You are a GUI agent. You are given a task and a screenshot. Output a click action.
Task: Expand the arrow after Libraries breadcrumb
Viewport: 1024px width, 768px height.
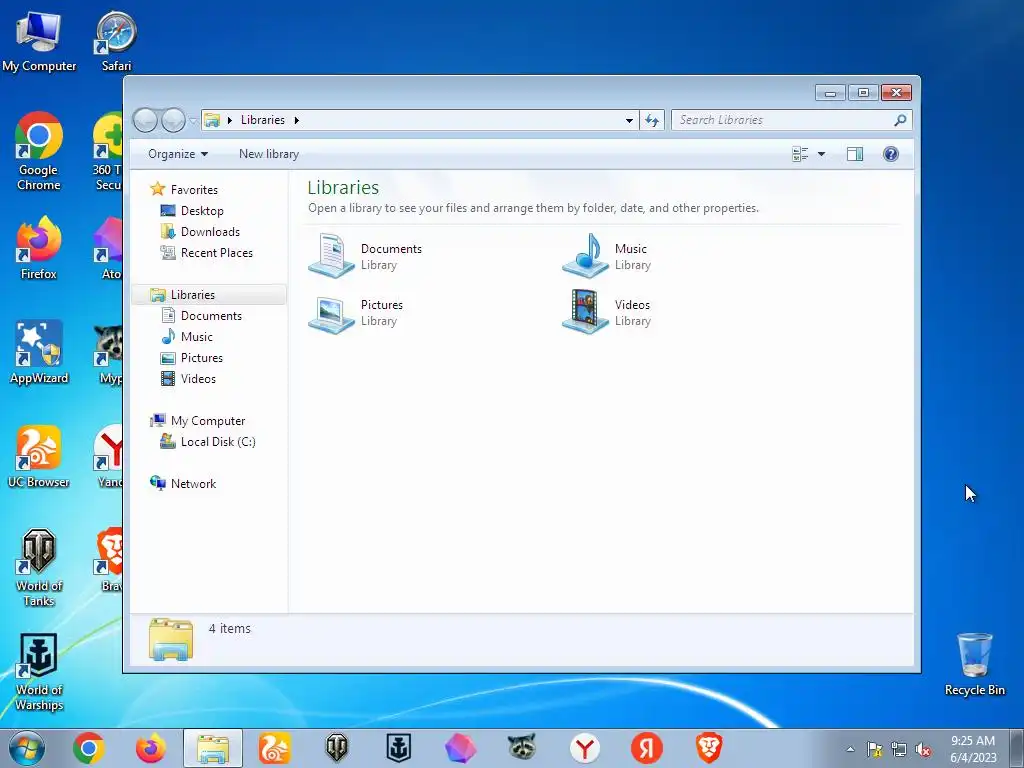(296, 120)
